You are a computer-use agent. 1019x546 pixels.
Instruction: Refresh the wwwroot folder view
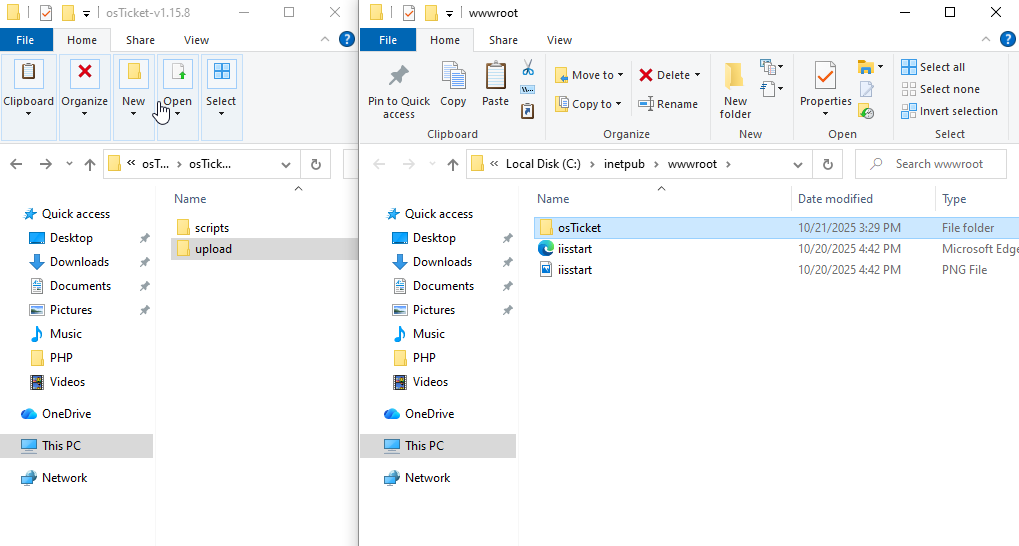(828, 164)
